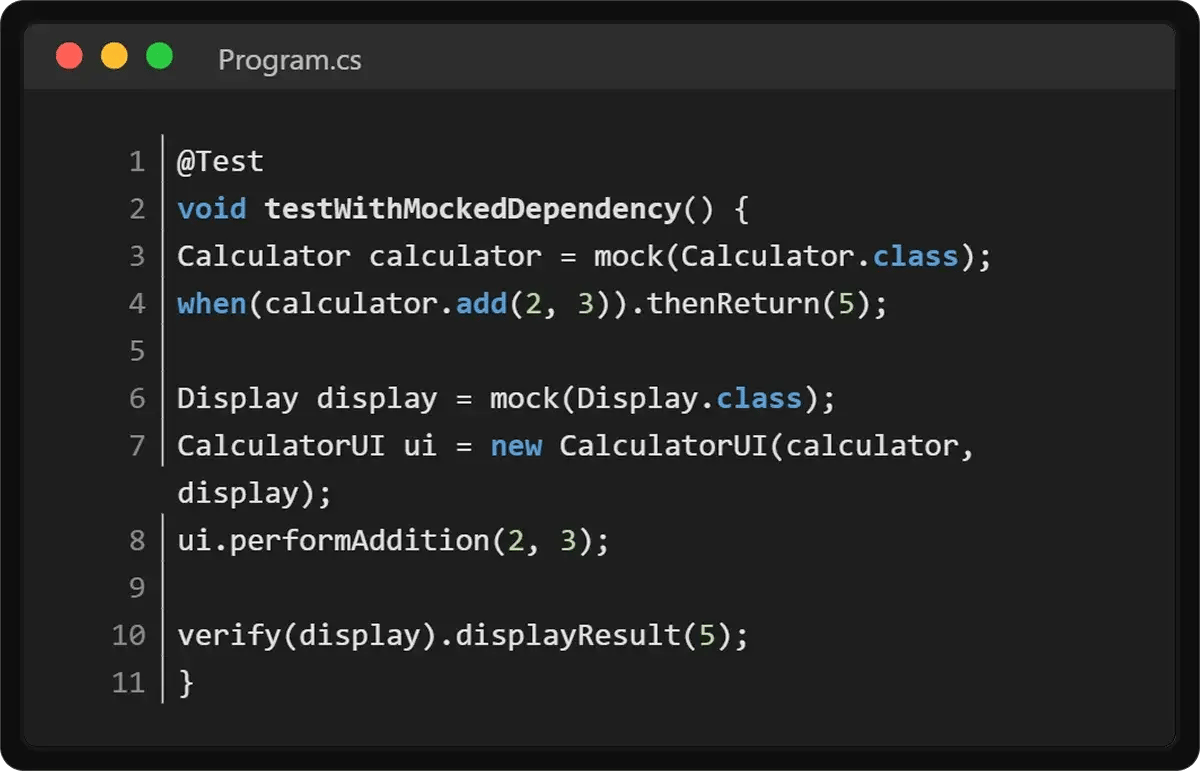Click the void keyword on line 2
The image size is (1200, 771).
click(x=212, y=209)
